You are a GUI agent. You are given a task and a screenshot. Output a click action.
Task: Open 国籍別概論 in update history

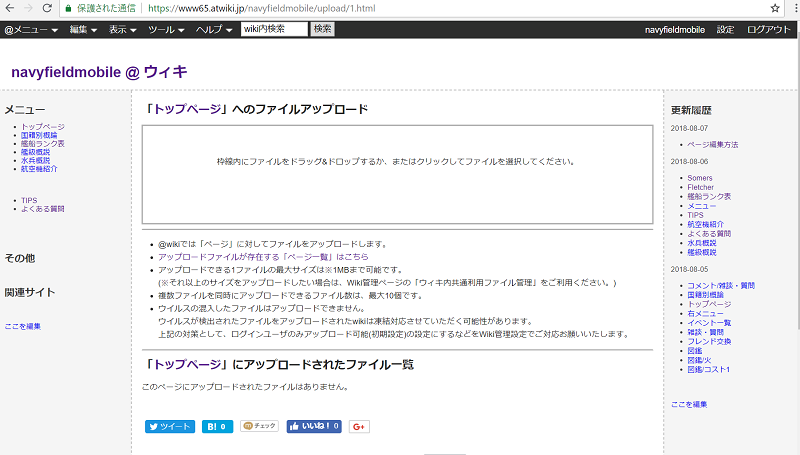(706, 295)
